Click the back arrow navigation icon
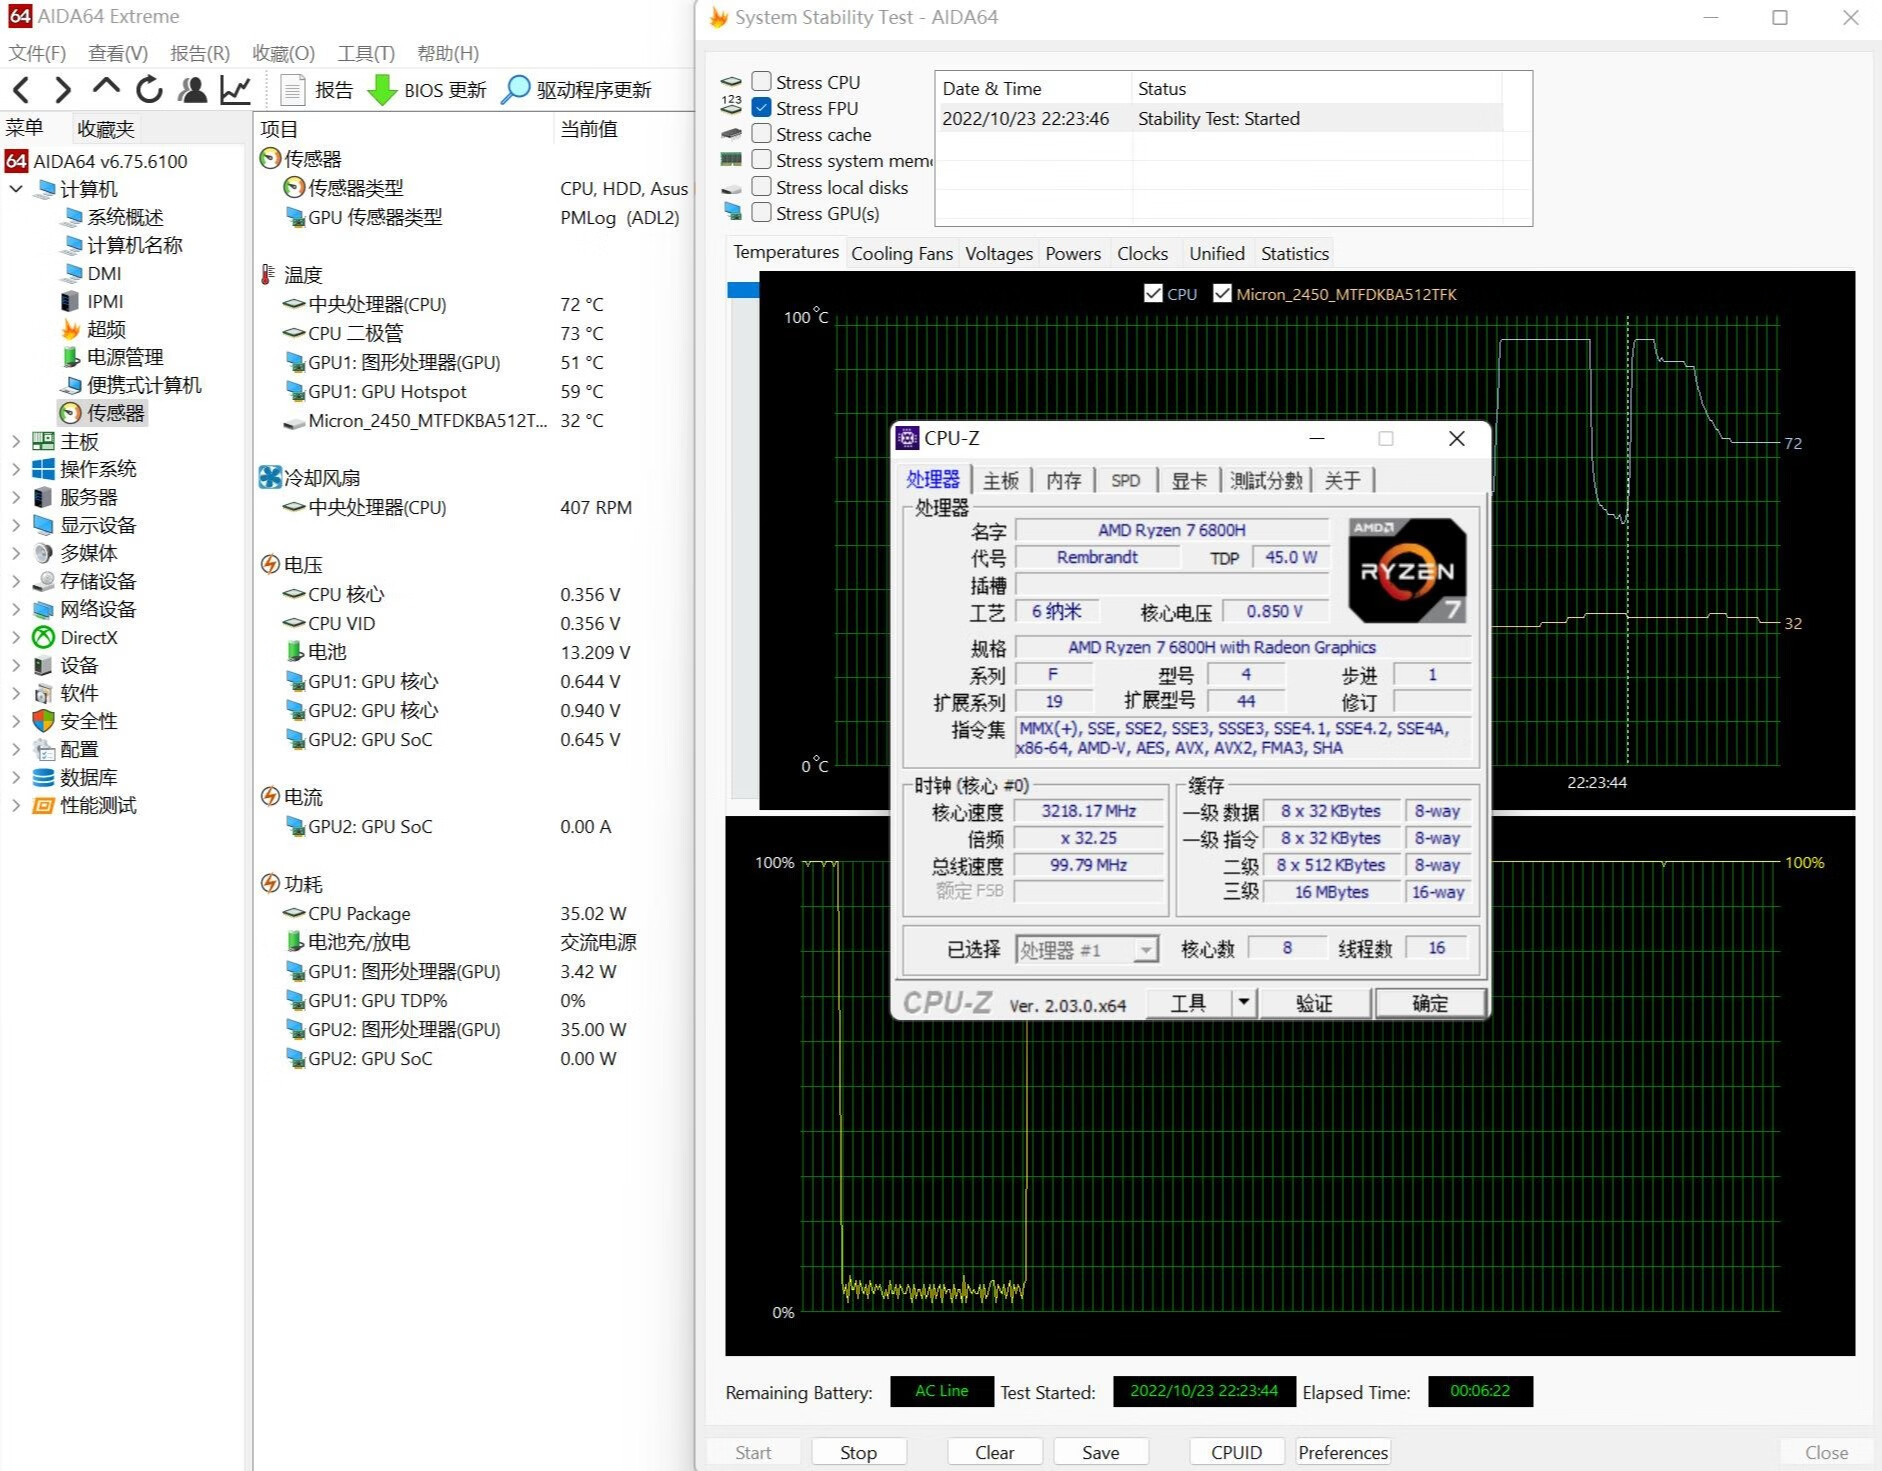The width and height of the screenshot is (1882, 1471). (21, 90)
